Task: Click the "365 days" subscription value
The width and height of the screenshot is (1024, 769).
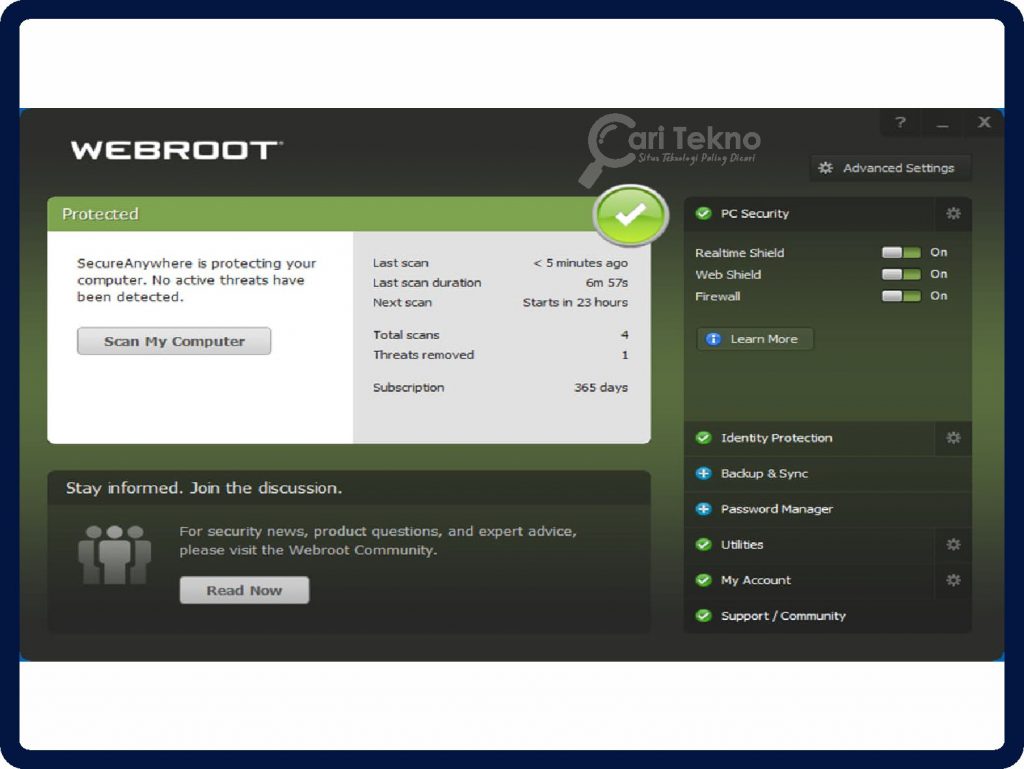Action: [x=601, y=387]
